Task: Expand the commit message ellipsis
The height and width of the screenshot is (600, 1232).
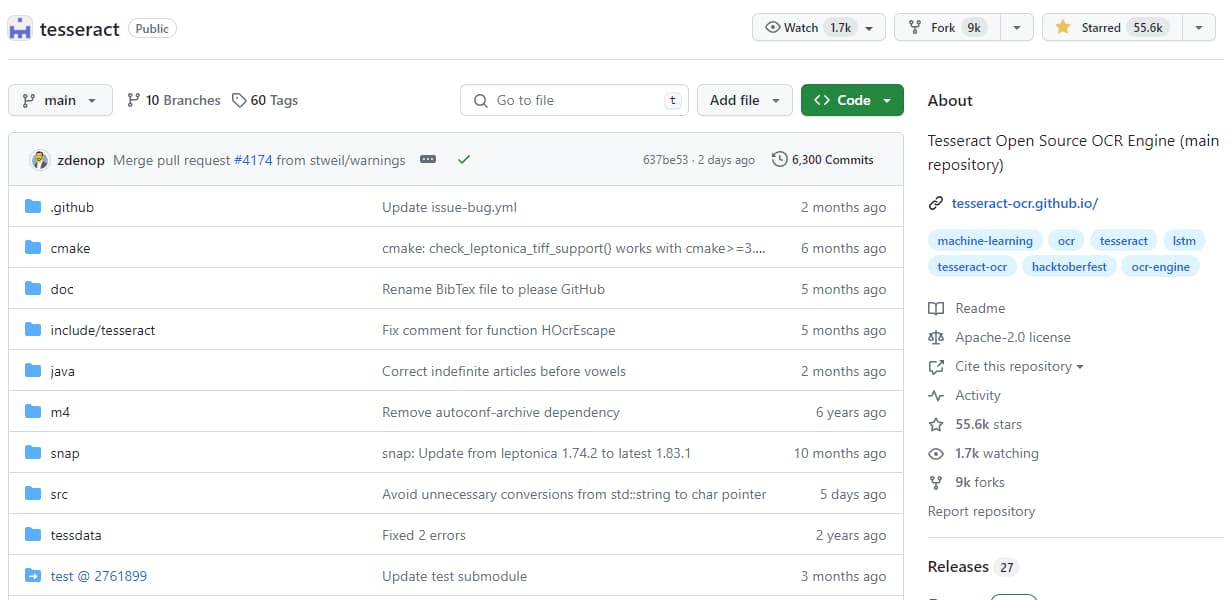Action: [428, 160]
